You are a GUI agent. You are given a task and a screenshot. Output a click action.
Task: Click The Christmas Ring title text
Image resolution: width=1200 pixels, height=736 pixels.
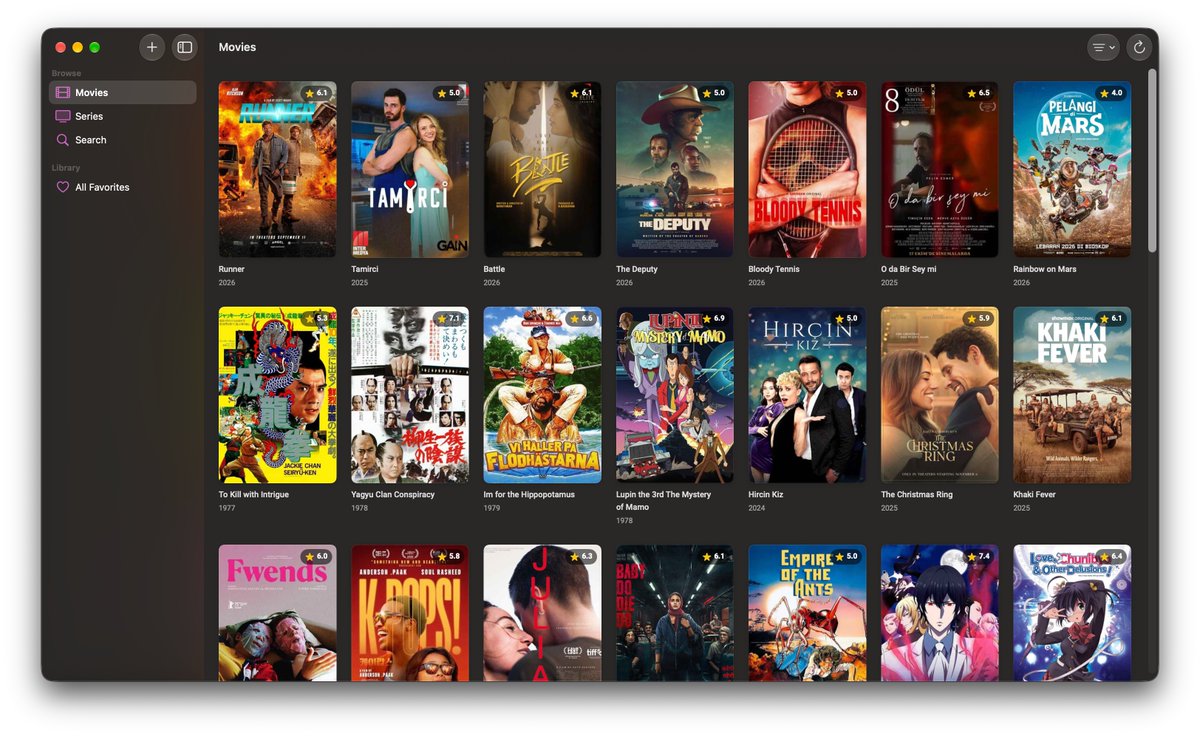[917, 495]
